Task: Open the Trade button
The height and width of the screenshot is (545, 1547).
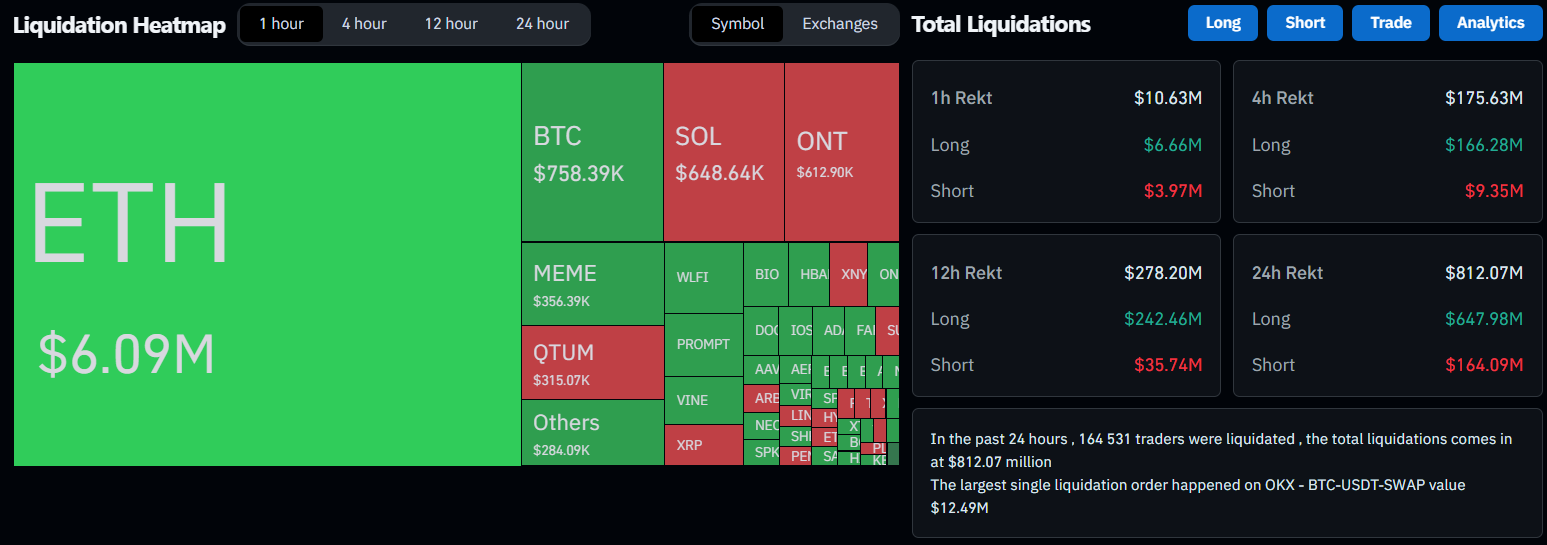Action: [x=1390, y=23]
